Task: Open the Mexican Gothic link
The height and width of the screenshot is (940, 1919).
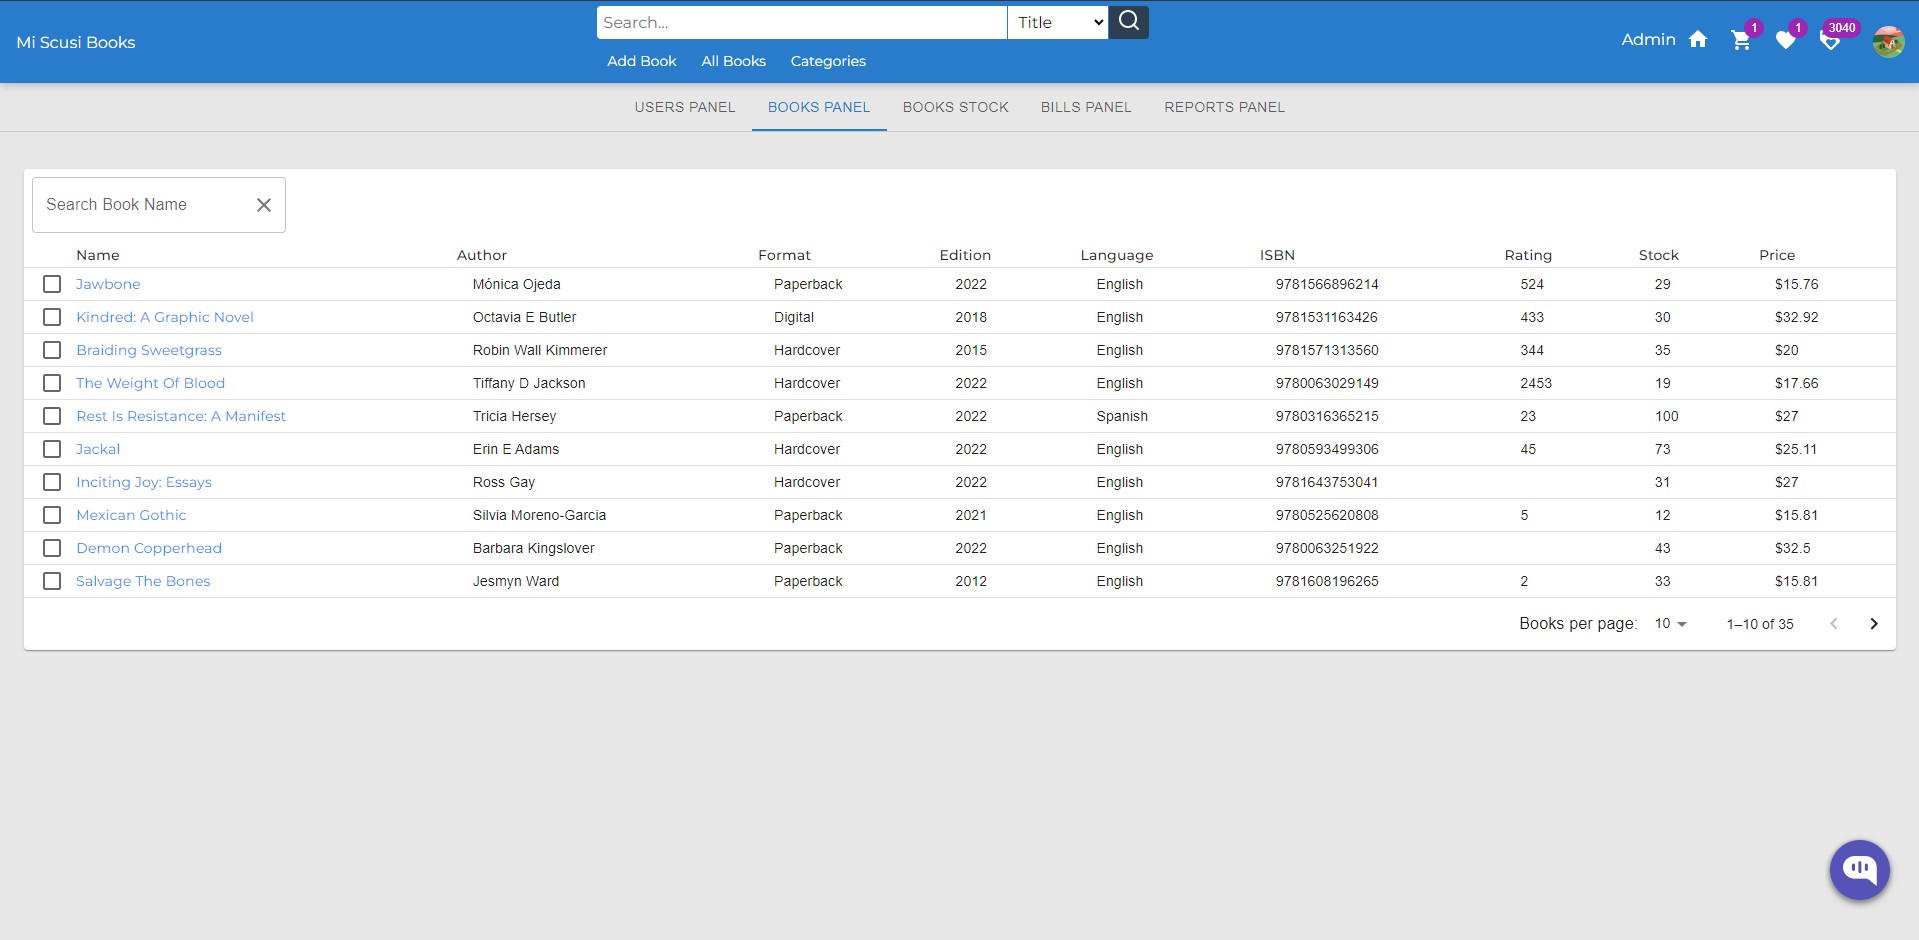Action: (x=131, y=515)
